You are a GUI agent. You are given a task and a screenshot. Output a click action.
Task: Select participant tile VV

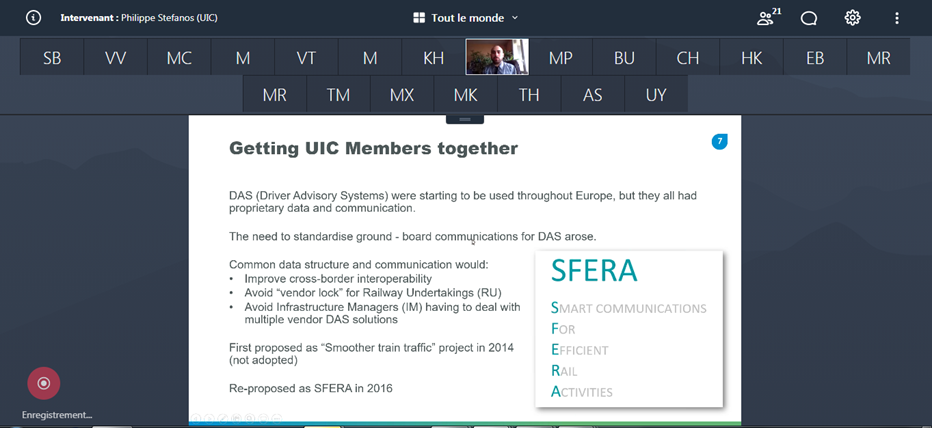pyautogui.click(x=115, y=58)
